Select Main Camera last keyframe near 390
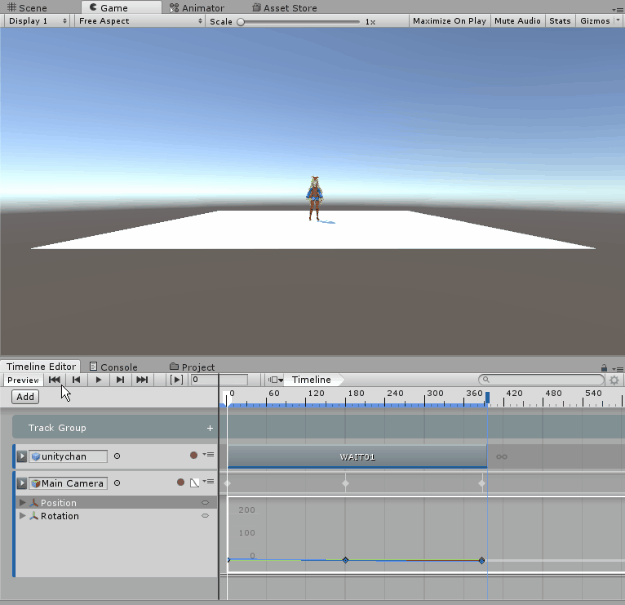The image size is (625, 605). [x=482, y=483]
